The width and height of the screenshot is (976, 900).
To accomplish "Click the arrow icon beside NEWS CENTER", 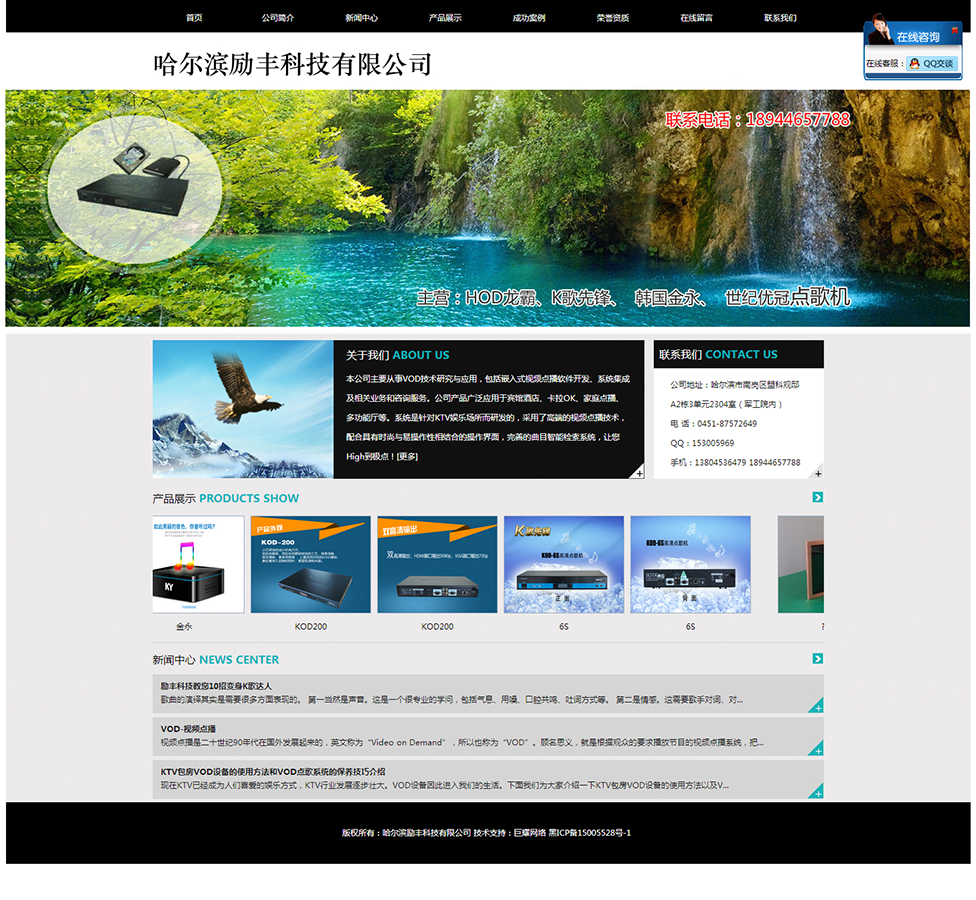I will point(817,658).
